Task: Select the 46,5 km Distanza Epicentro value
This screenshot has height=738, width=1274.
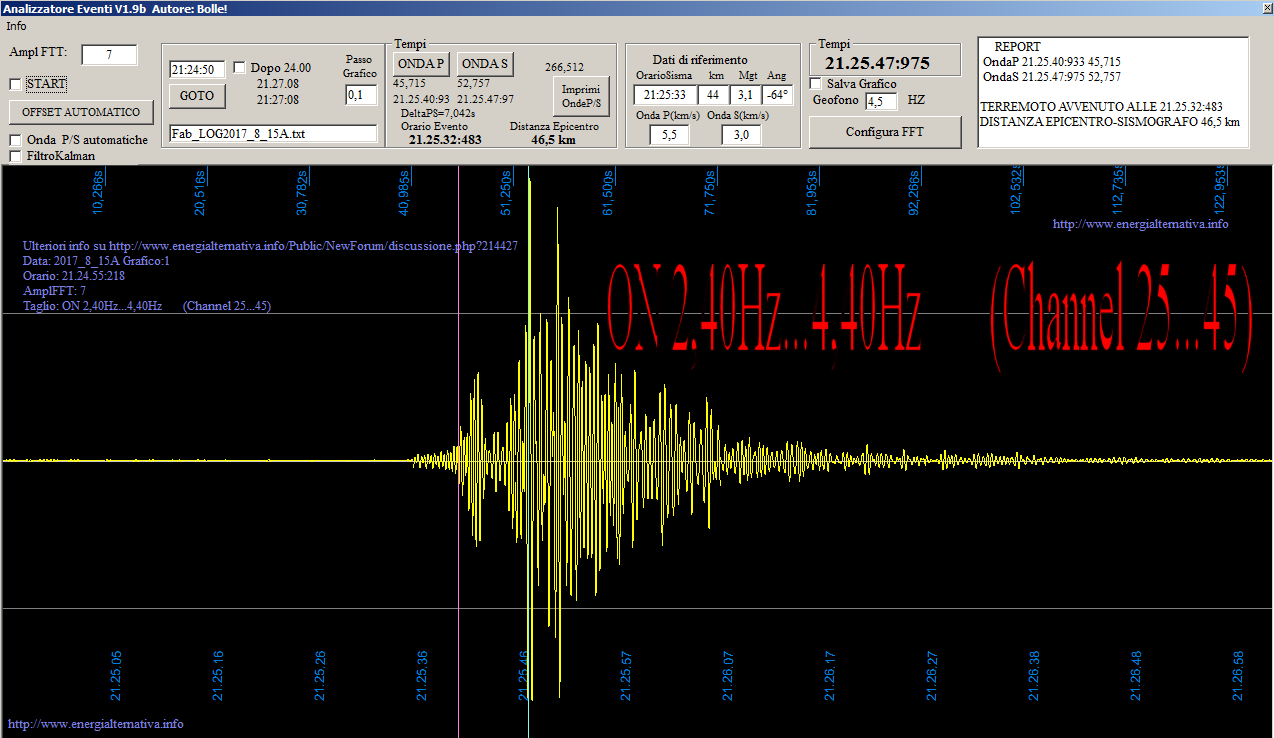Action: 553,140
